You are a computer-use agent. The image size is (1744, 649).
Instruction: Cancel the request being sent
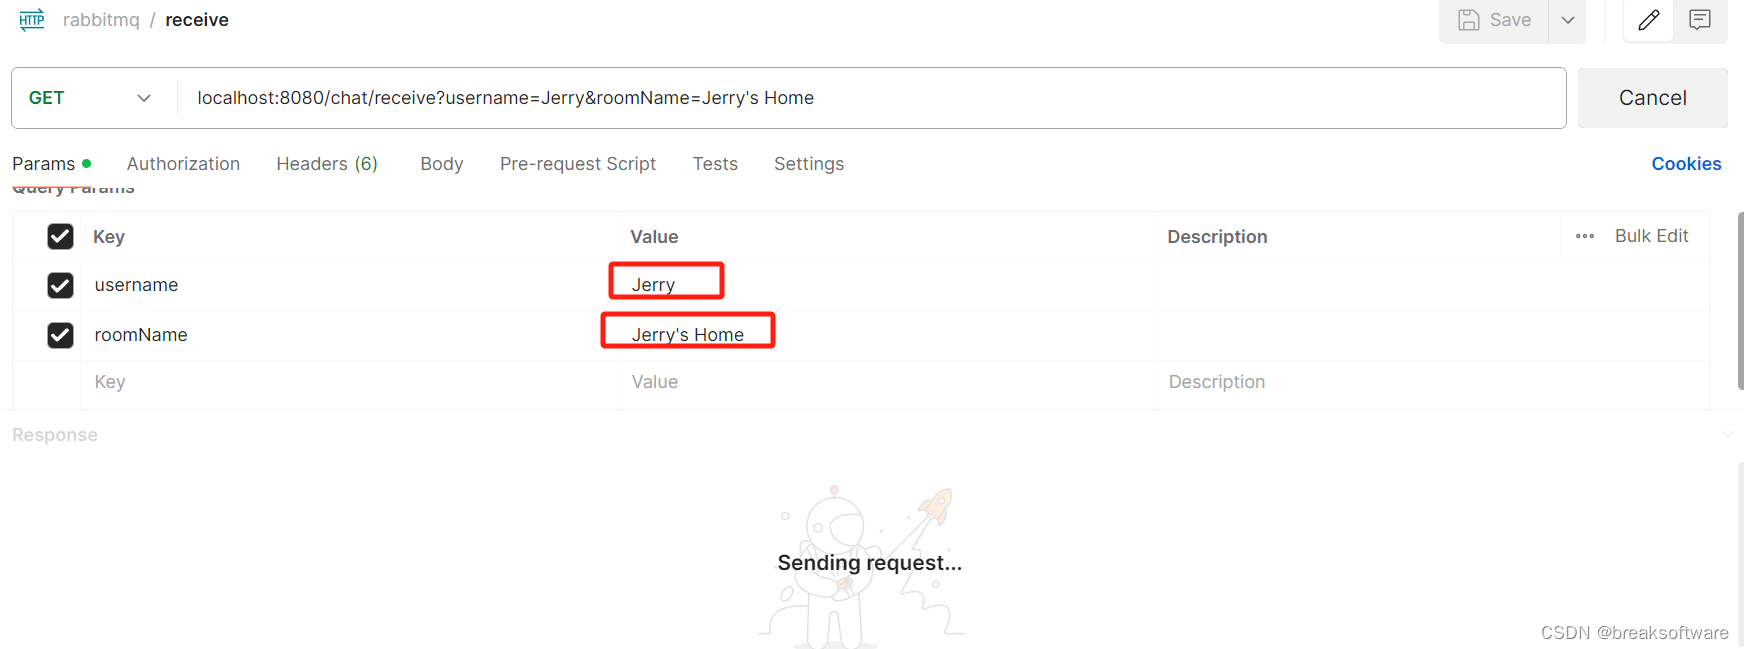1652,98
